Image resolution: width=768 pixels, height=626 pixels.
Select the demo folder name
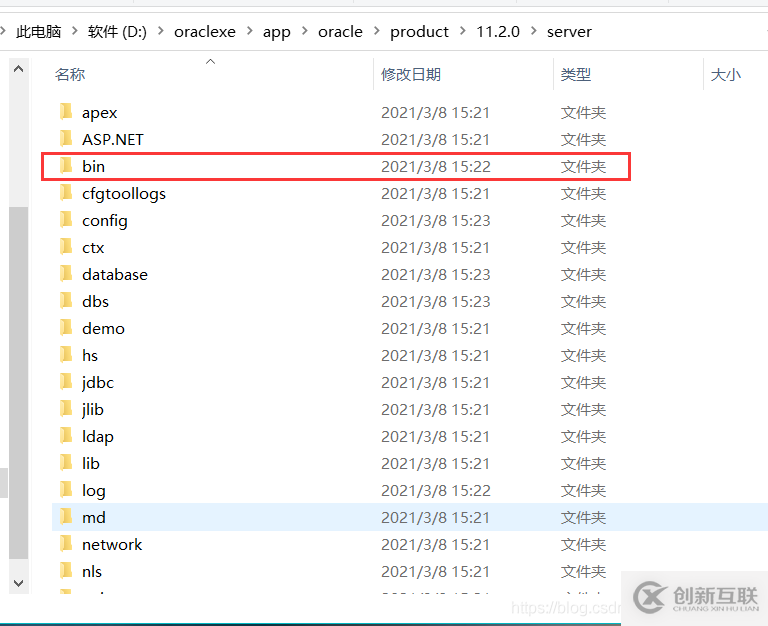click(103, 328)
